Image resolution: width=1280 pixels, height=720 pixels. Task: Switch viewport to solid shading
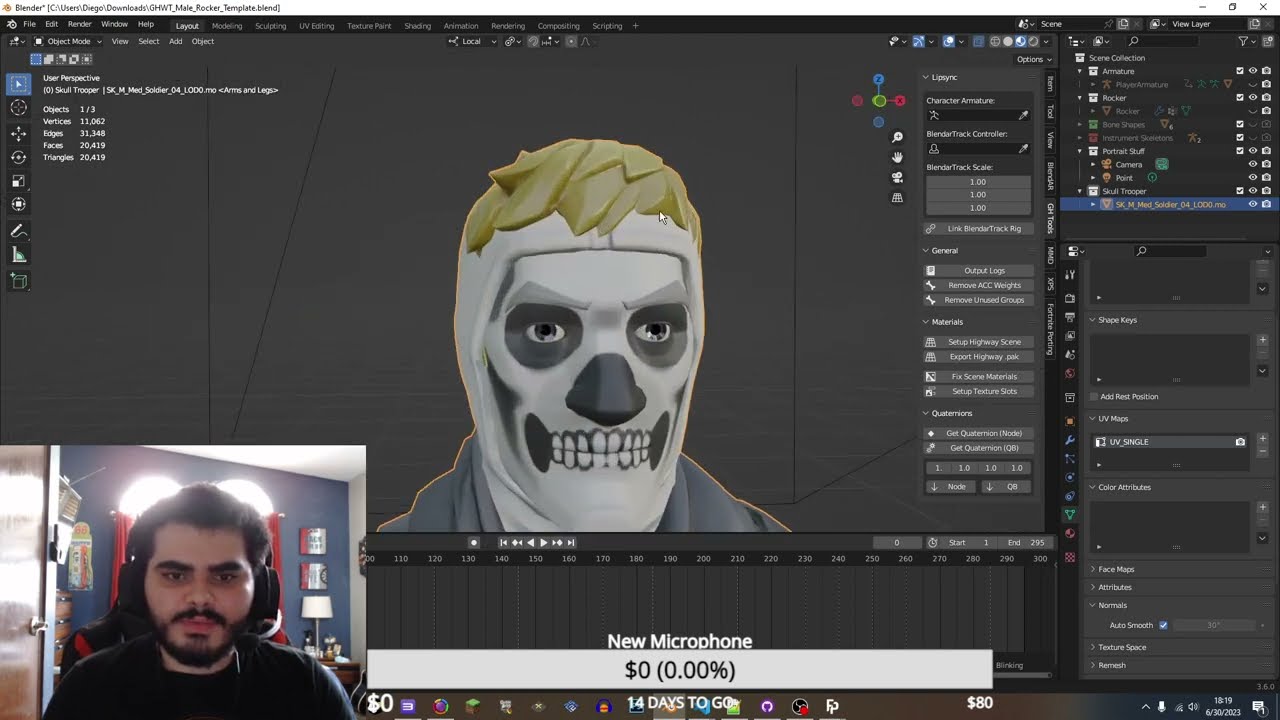[1008, 41]
